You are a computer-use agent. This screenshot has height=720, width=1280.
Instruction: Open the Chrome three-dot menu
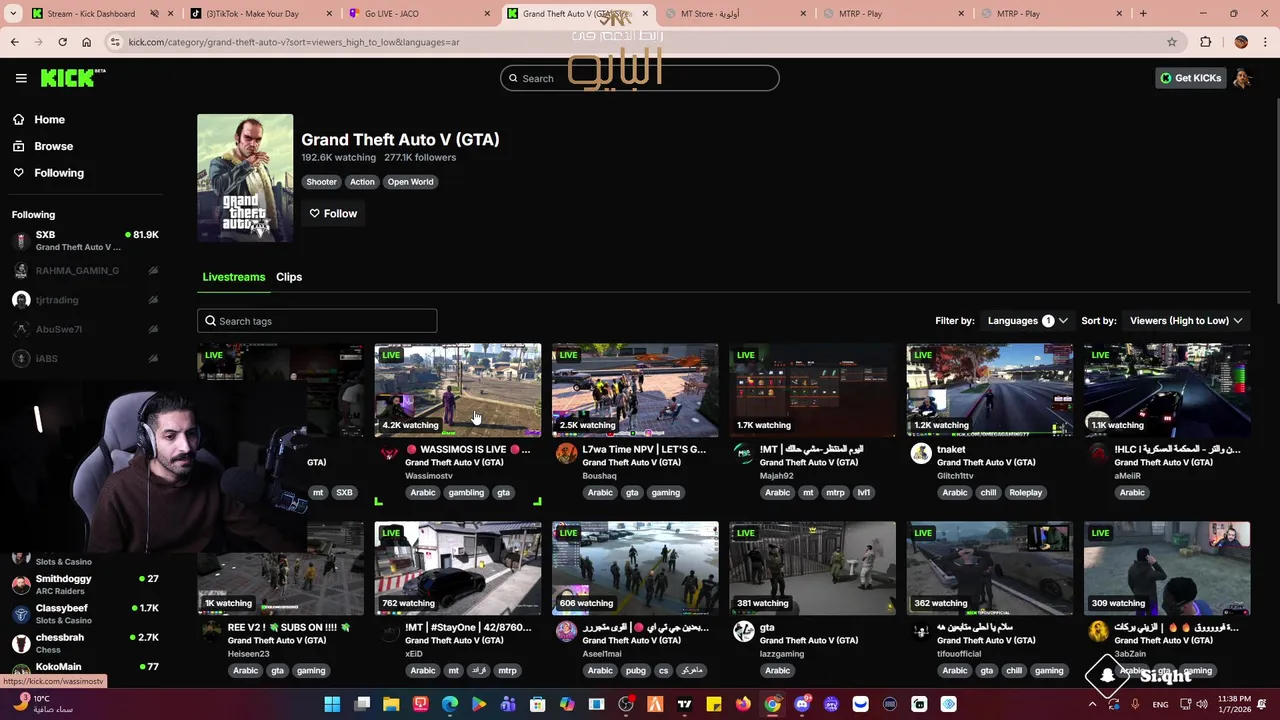click(x=1265, y=42)
